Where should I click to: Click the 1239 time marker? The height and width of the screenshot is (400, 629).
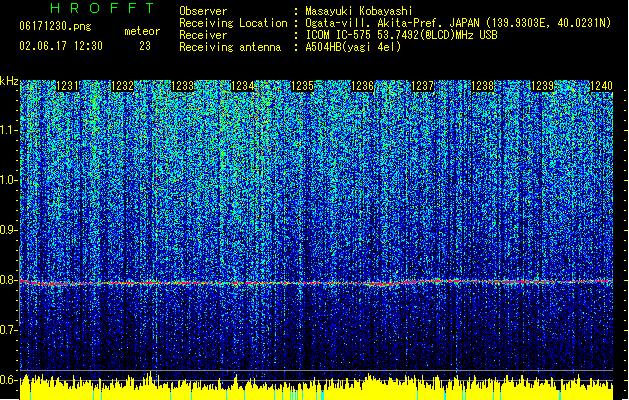[x=543, y=86]
